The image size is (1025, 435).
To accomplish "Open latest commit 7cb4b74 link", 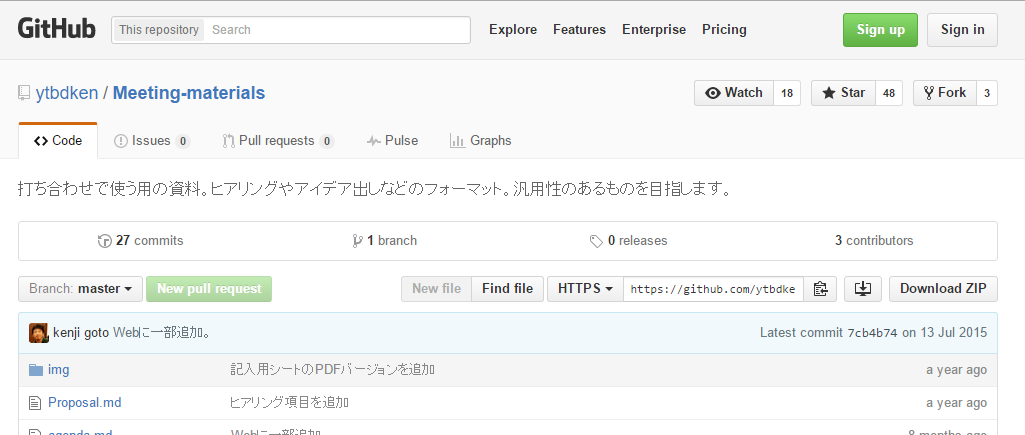I will [872, 333].
